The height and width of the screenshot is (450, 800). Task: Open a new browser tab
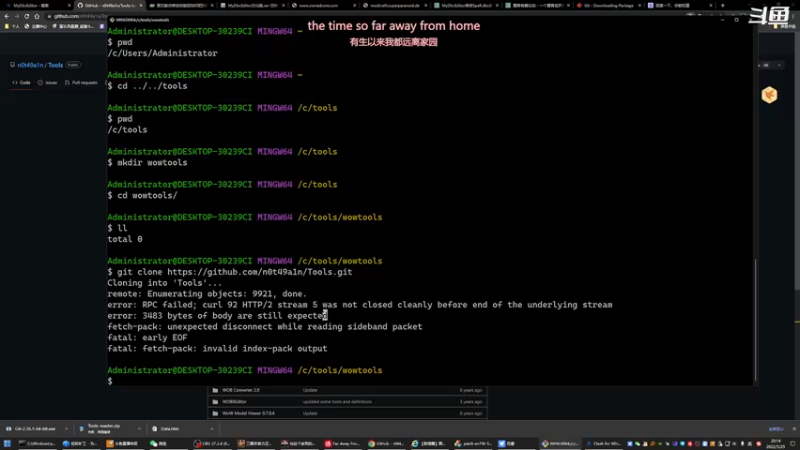(722, 6)
